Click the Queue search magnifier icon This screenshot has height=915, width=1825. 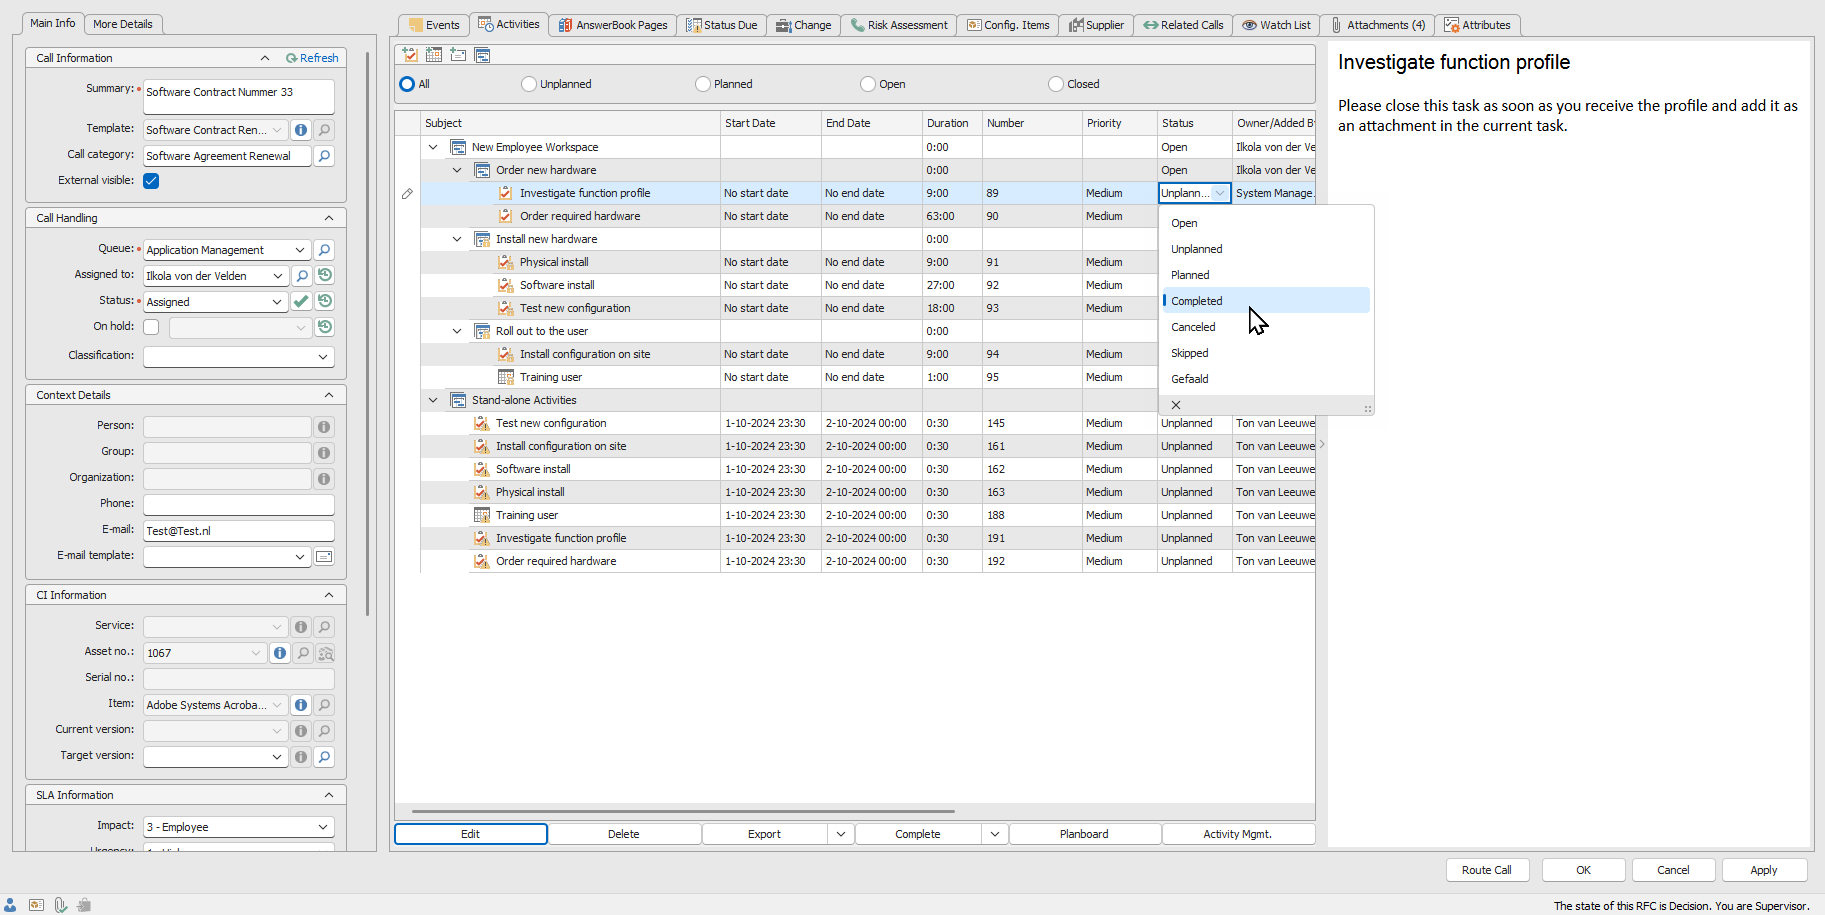[x=324, y=250]
